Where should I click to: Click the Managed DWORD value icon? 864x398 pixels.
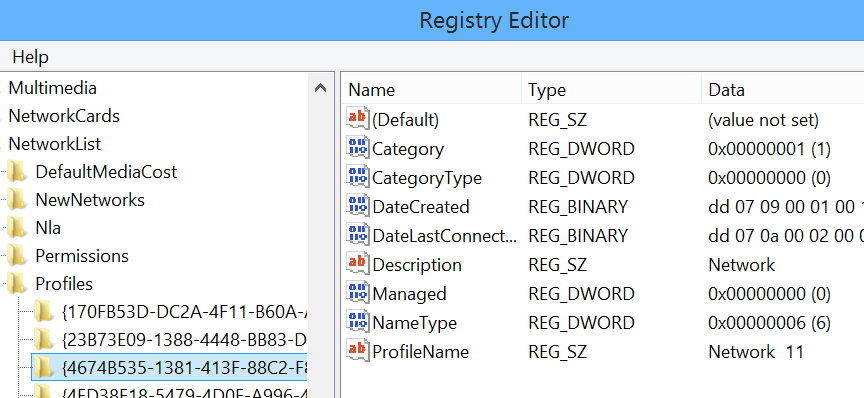click(358, 293)
